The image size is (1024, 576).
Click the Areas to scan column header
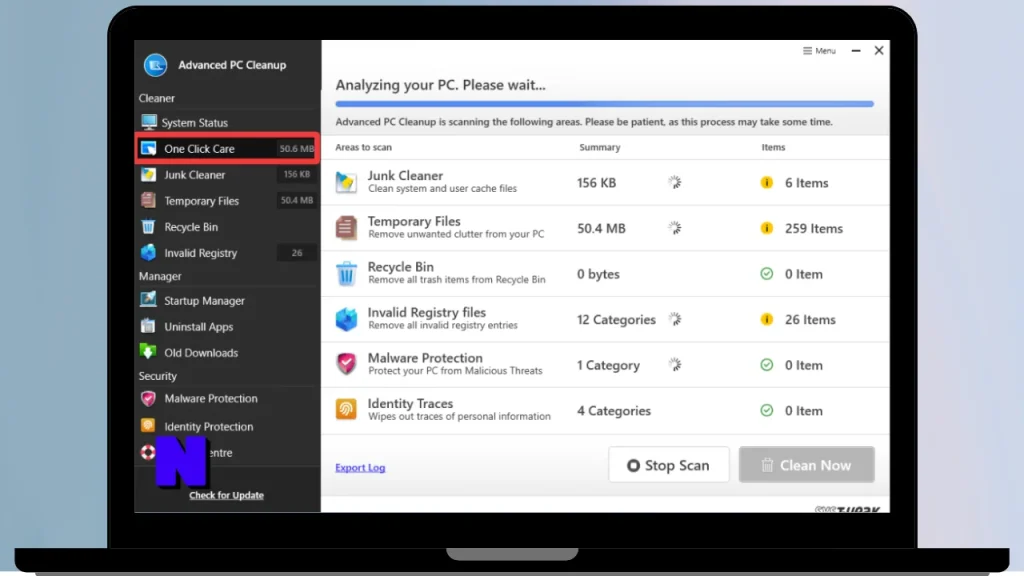pos(364,147)
